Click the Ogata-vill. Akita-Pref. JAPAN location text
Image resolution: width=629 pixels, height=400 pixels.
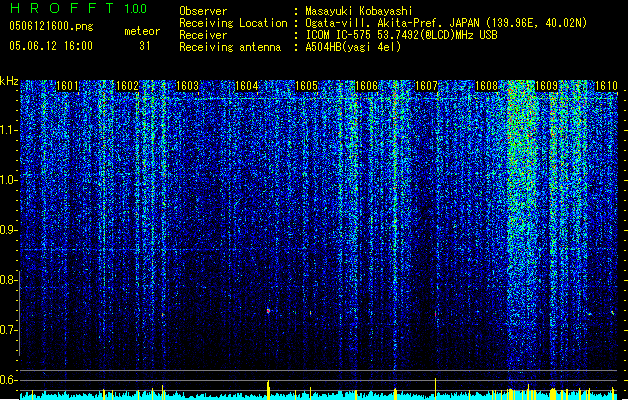[x=446, y=23]
